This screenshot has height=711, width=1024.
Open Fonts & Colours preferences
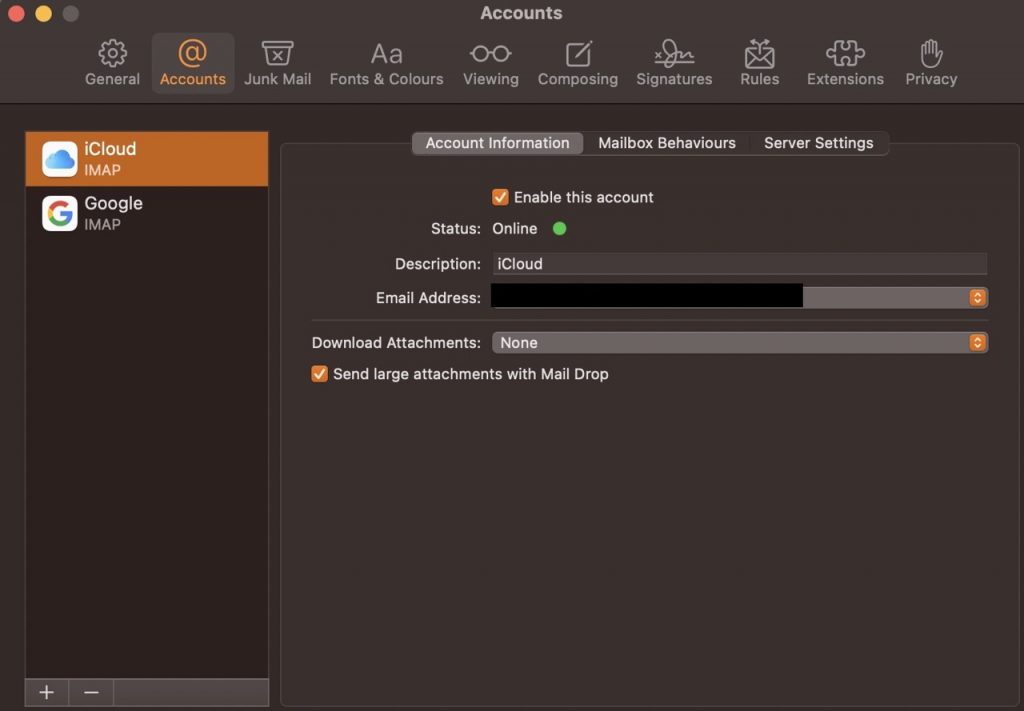387,63
